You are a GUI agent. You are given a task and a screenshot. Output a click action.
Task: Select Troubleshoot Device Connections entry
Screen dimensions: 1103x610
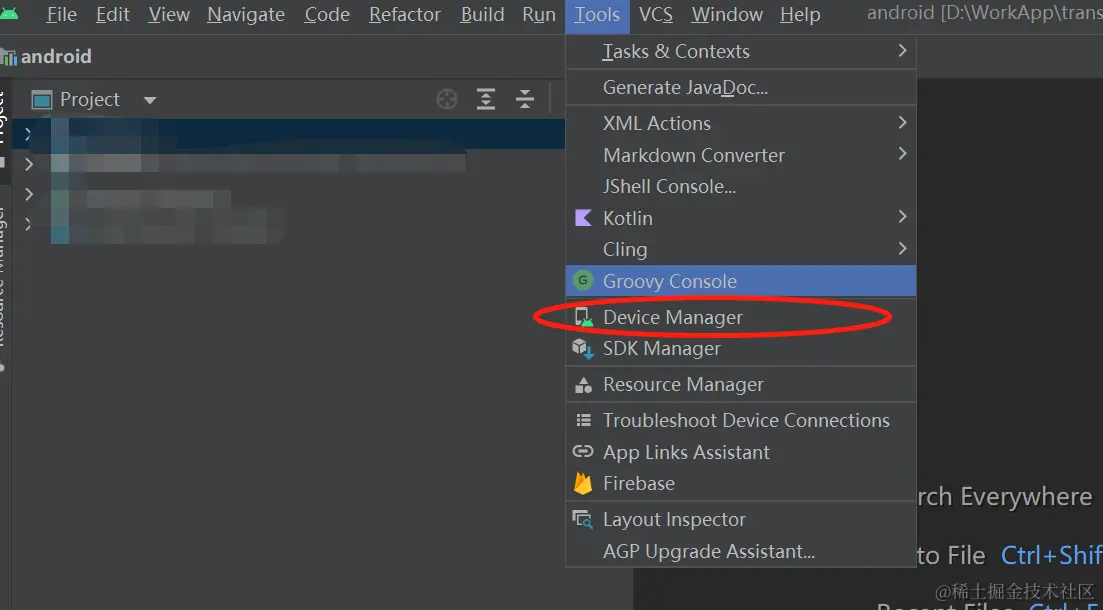[741, 420]
